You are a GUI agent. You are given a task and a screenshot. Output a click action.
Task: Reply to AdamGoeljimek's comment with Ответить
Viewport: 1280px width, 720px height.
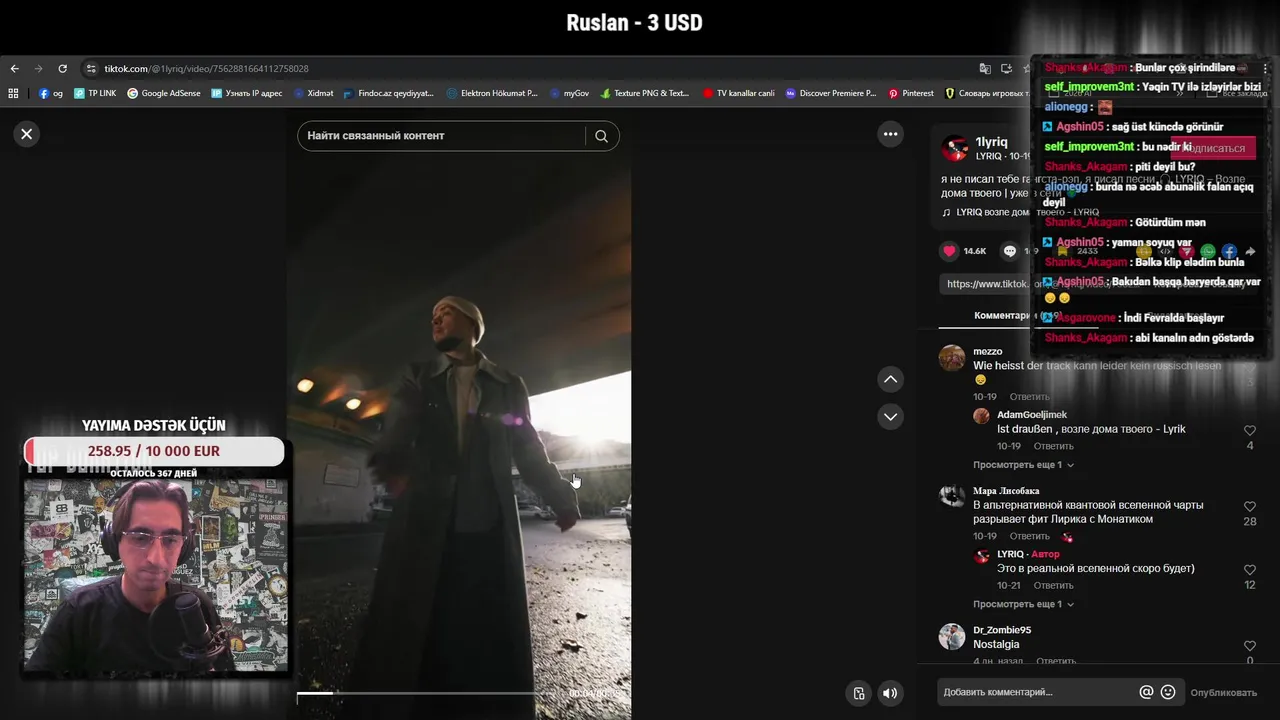click(1053, 446)
